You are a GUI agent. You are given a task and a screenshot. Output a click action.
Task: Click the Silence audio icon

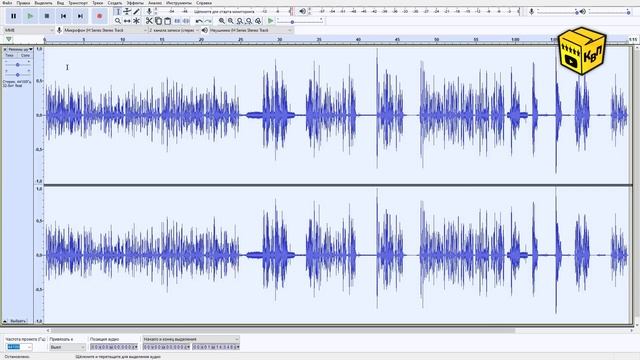pos(186,21)
